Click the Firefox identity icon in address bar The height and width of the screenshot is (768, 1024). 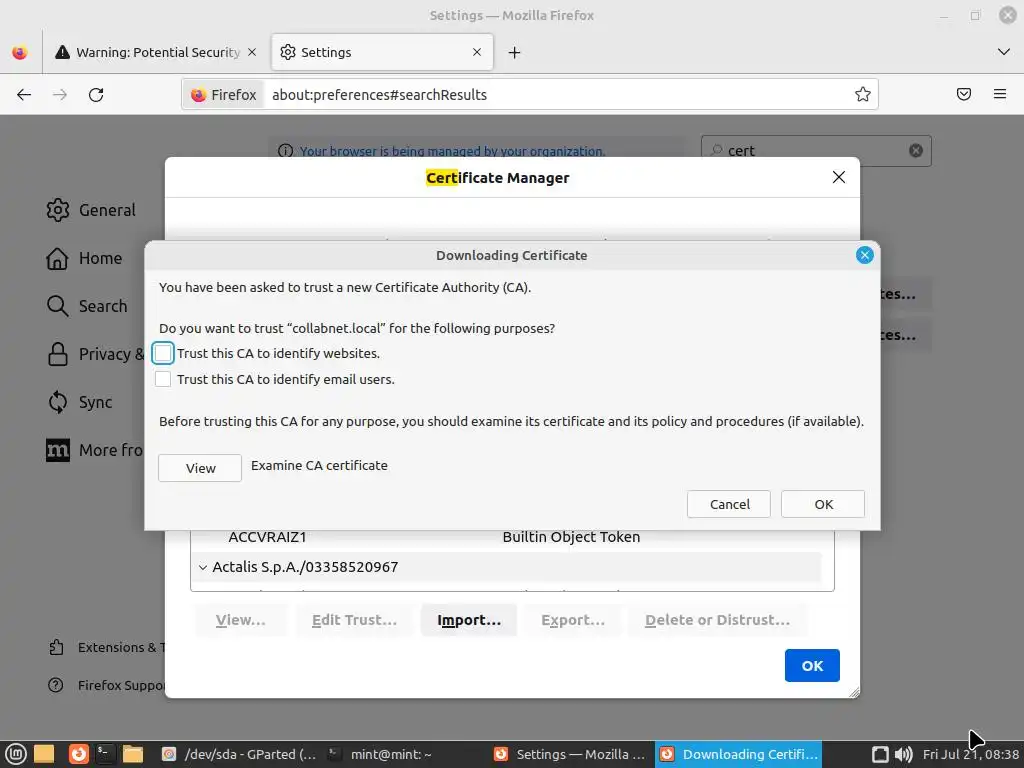point(223,95)
